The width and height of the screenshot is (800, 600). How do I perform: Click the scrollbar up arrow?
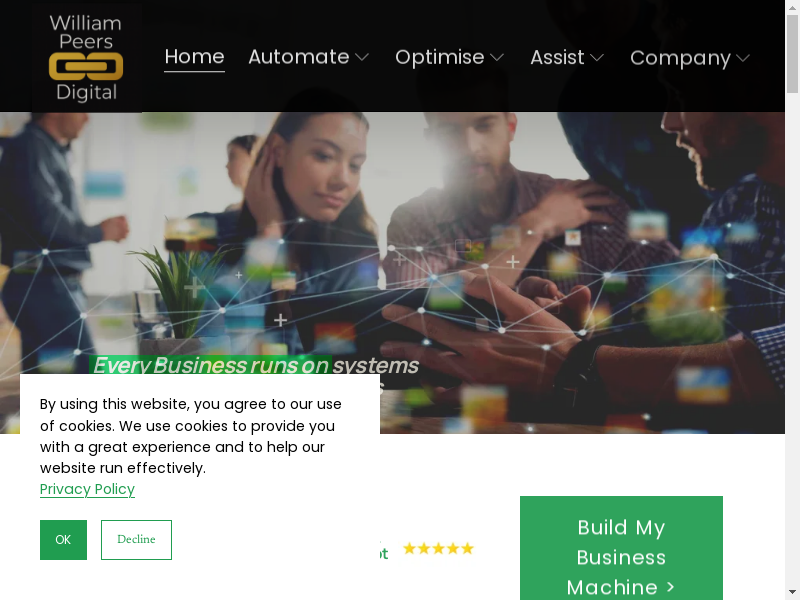pos(792,7)
